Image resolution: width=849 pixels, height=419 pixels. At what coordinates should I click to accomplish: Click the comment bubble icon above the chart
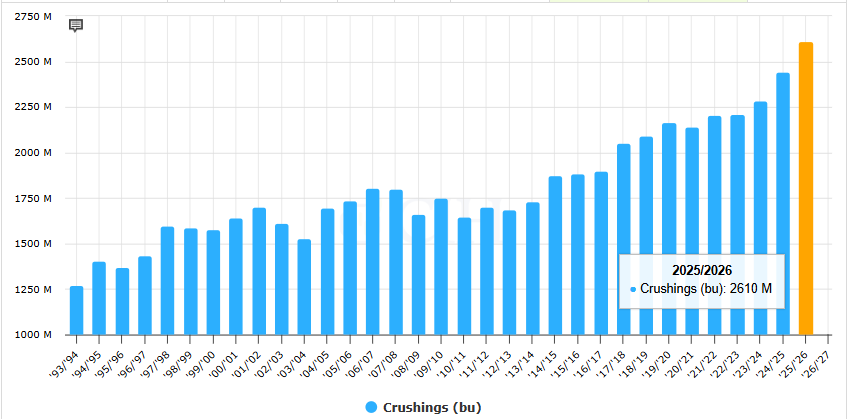(76, 25)
